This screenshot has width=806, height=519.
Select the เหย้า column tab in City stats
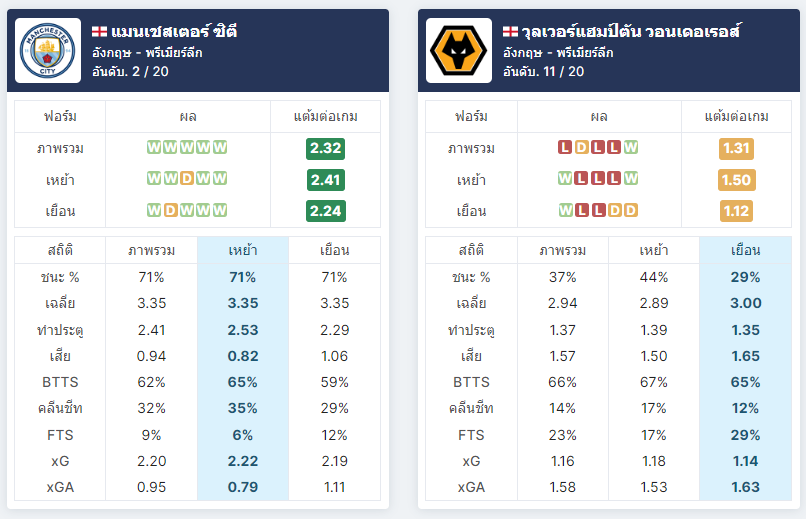pyautogui.click(x=243, y=250)
